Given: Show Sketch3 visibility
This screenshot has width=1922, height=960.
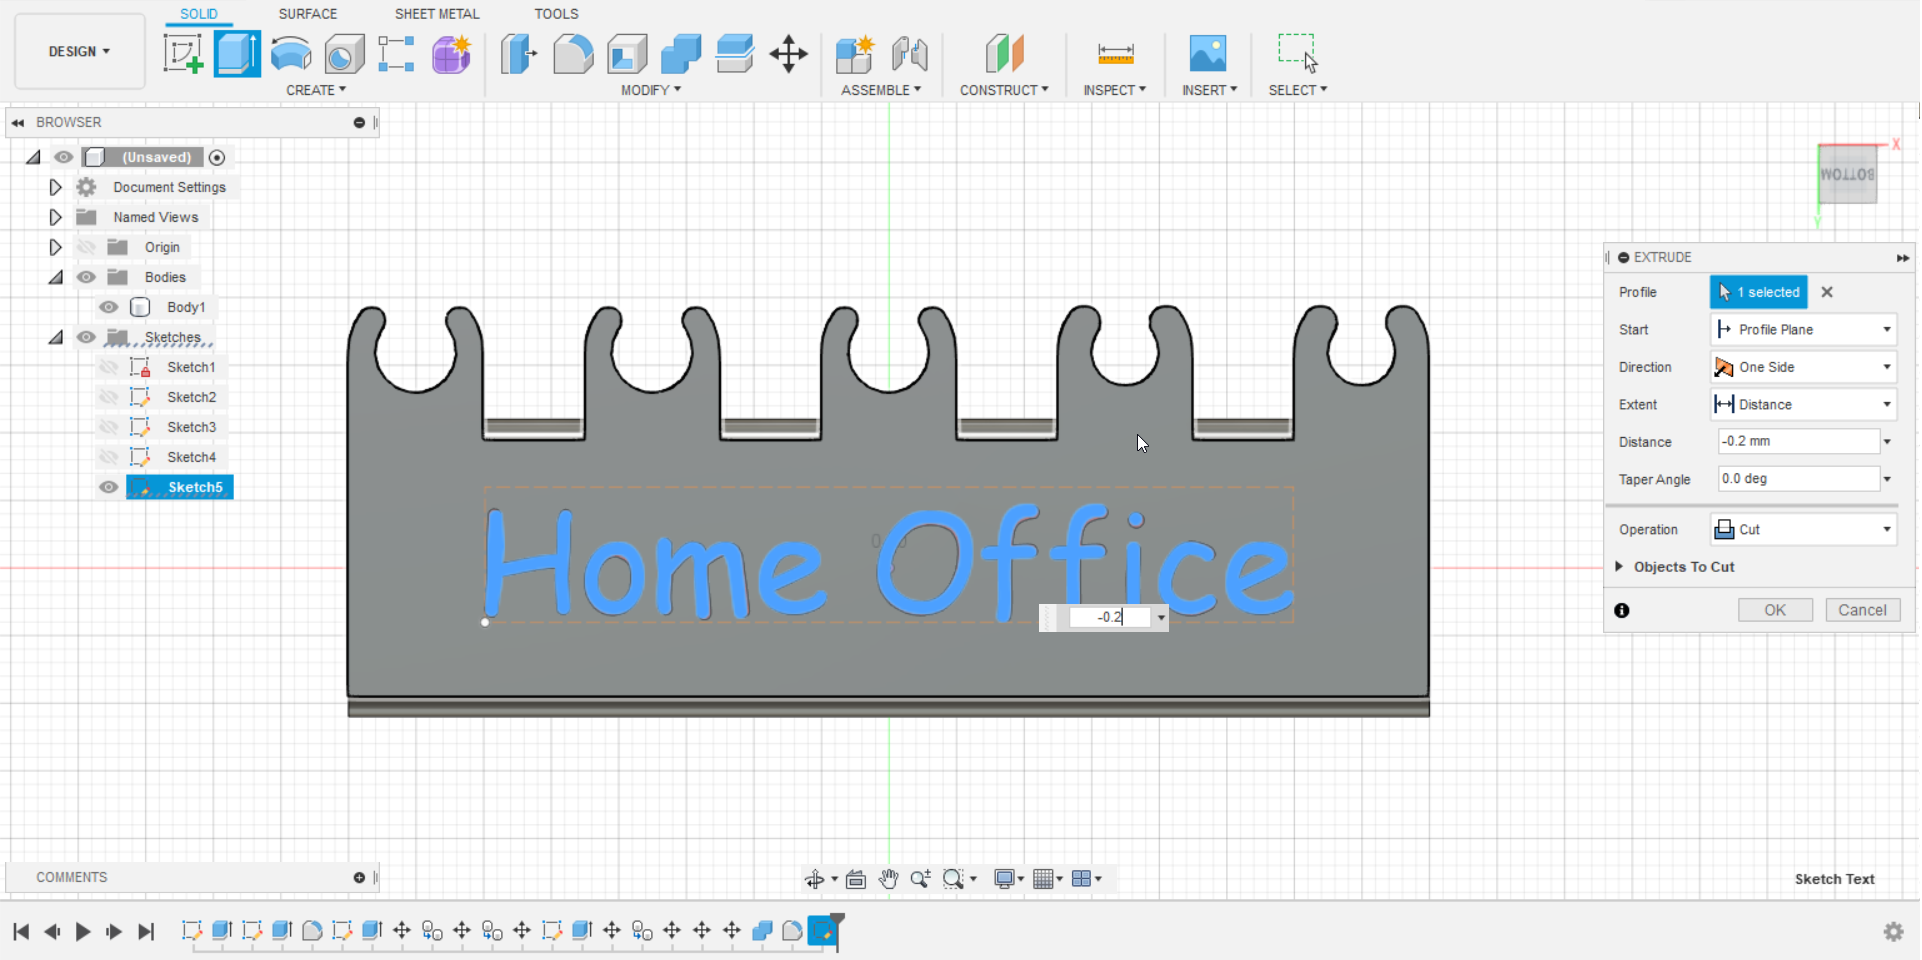Looking at the screenshot, I should [108, 427].
